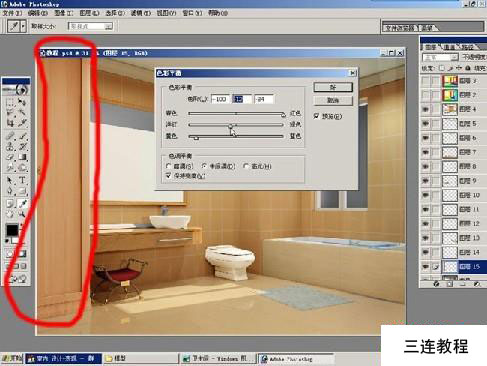Select the Path Selection arrow tool
Screen dimensions: 487x366
click(10, 180)
